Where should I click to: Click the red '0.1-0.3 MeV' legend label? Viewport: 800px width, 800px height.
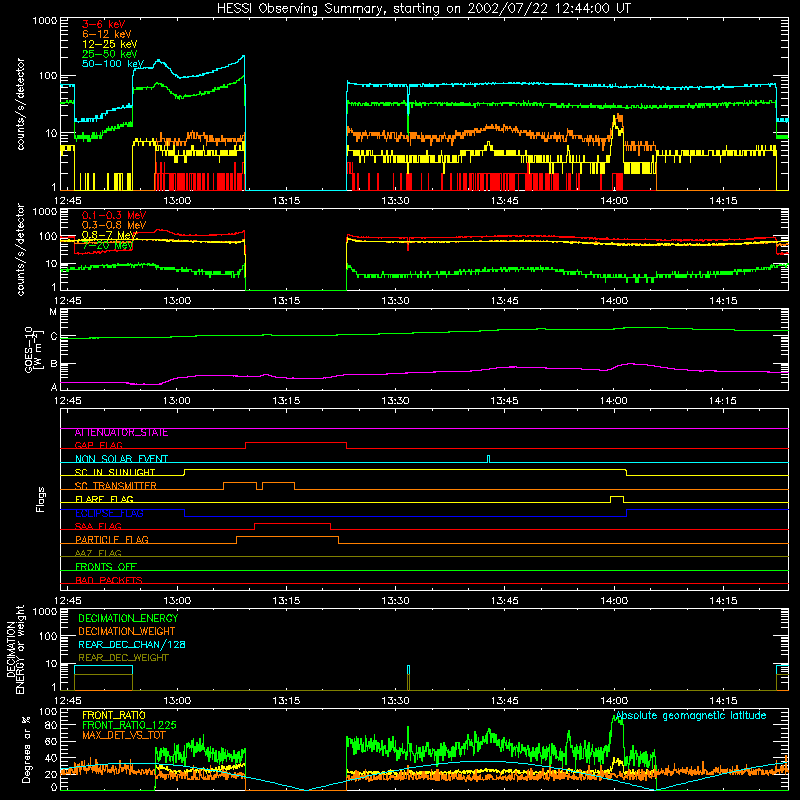click(x=114, y=215)
